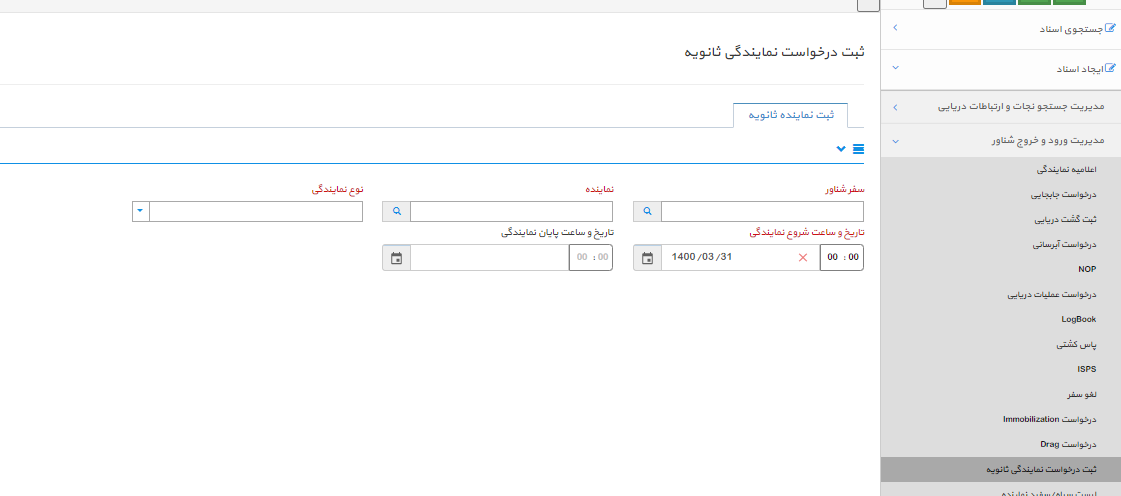Open the agency end date calendar picker

[396, 257]
